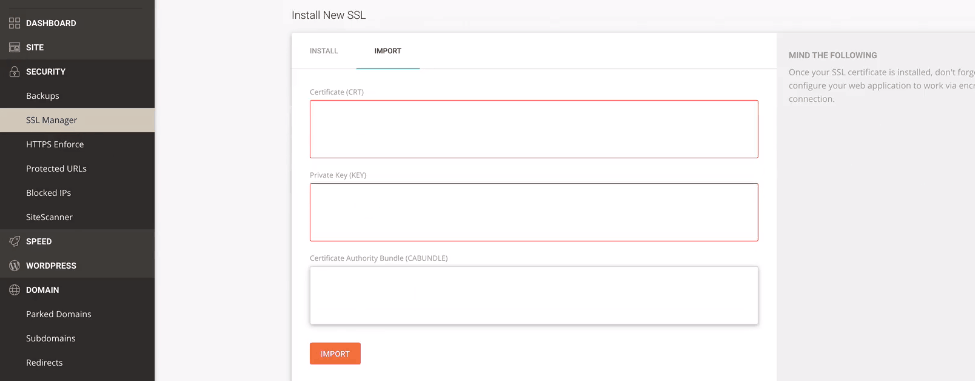Click the Install New SSL heading
This screenshot has height=381, width=975.
(329, 15)
